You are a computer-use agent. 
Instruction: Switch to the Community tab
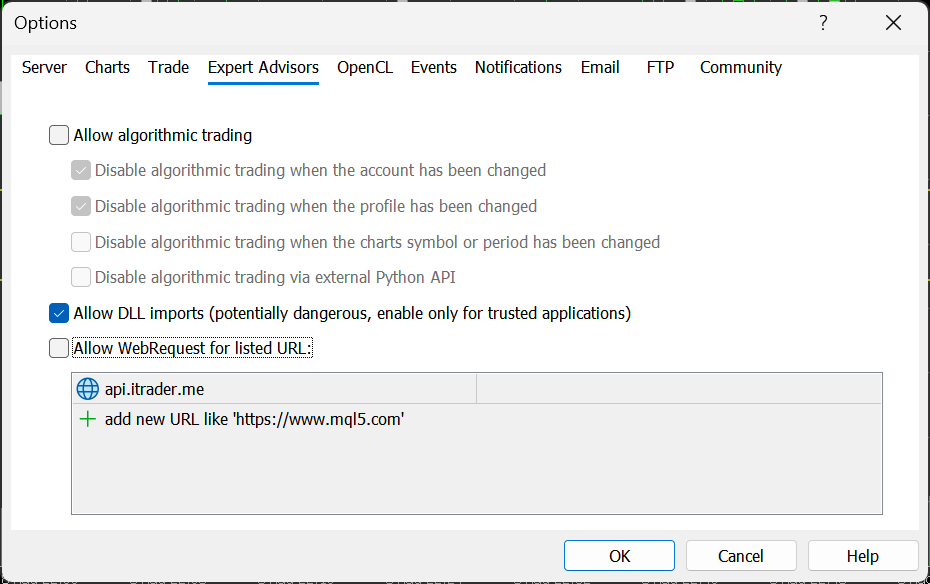coord(740,68)
